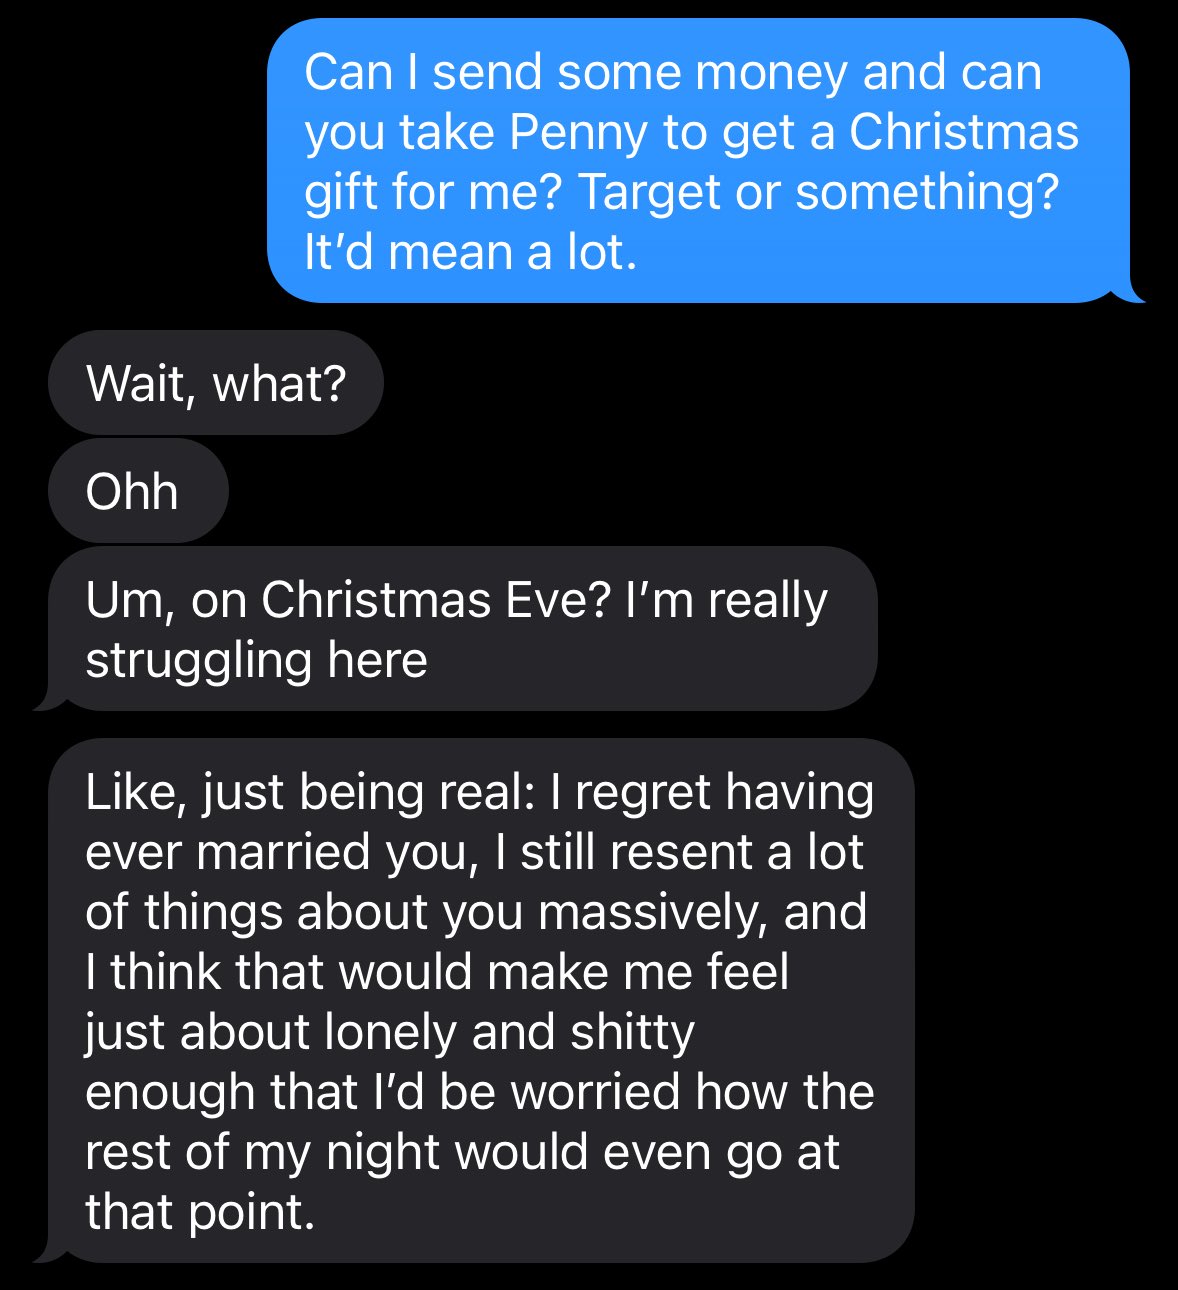The width and height of the screenshot is (1178, 1290).
Task: Click the 'Wait, what?' message bubble
Action: click(x=216, y=383)
